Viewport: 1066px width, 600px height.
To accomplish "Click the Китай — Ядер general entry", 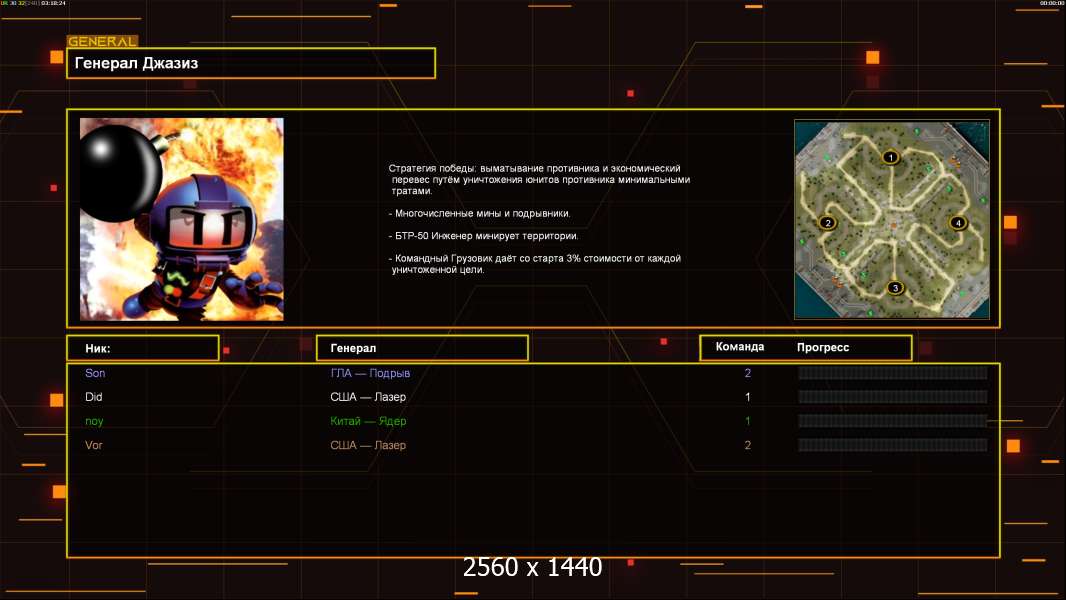I will (368, 421).
